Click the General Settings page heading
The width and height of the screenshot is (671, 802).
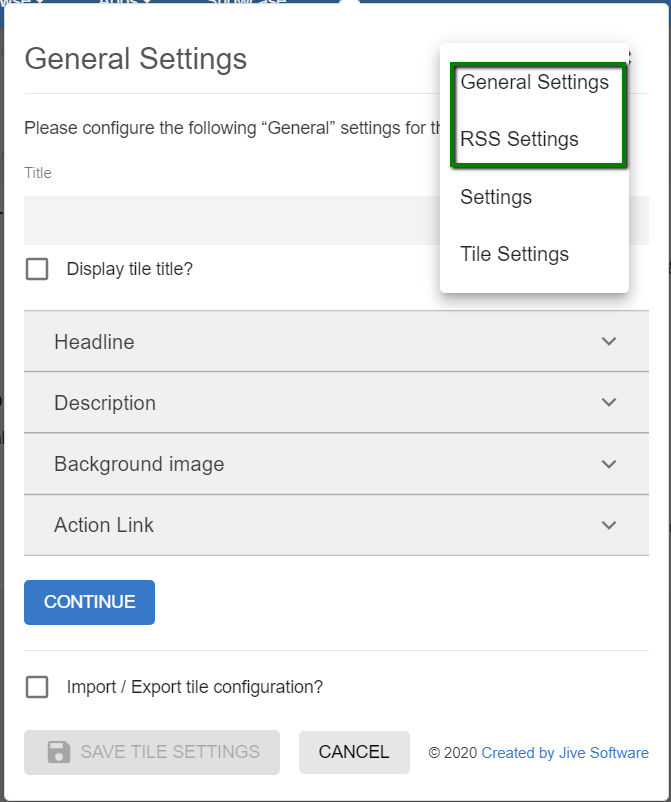(x=136, y=59)
